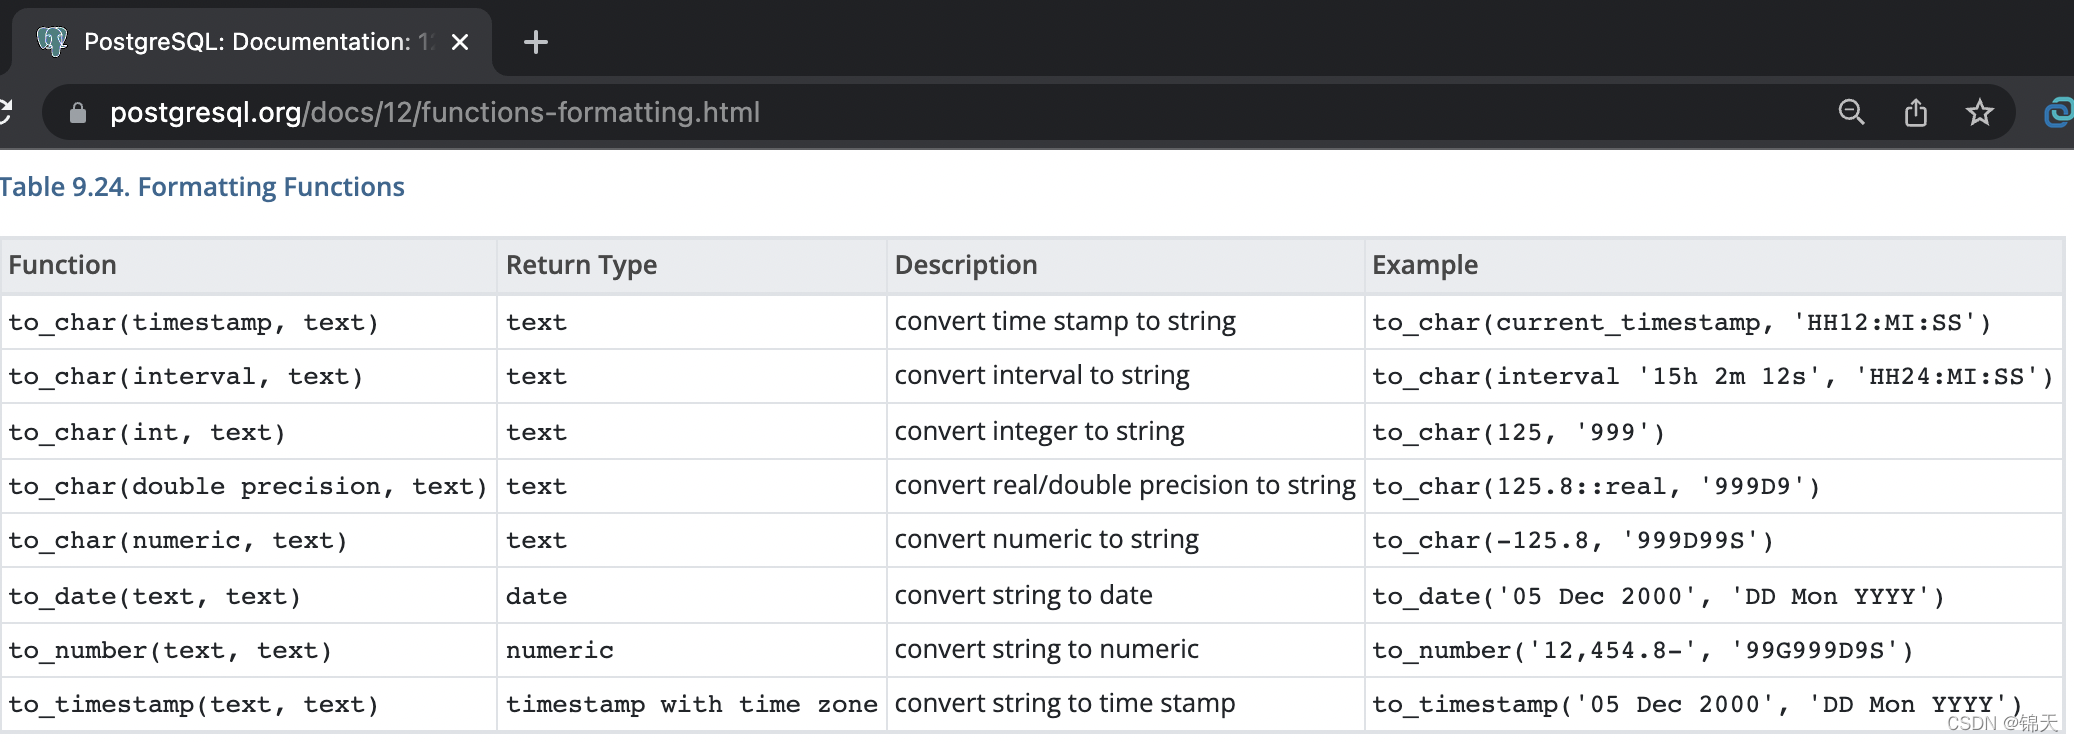Click the Function column header
Screen dimensions: 2074x742
pyautogui.click(x=63, y=265)
